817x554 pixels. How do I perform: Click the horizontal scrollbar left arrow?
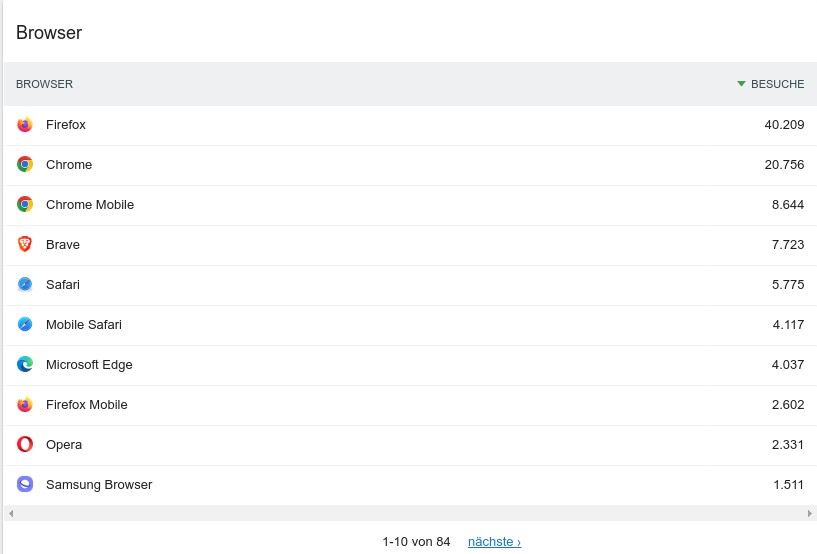click(11, 513)
